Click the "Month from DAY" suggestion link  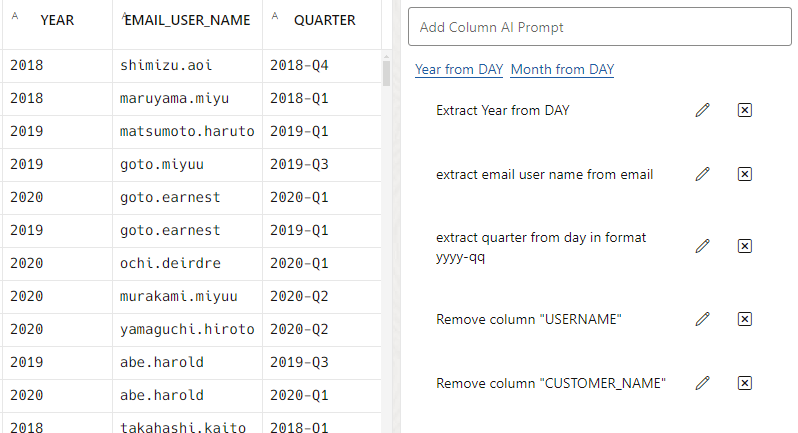[x=562, y=69]
